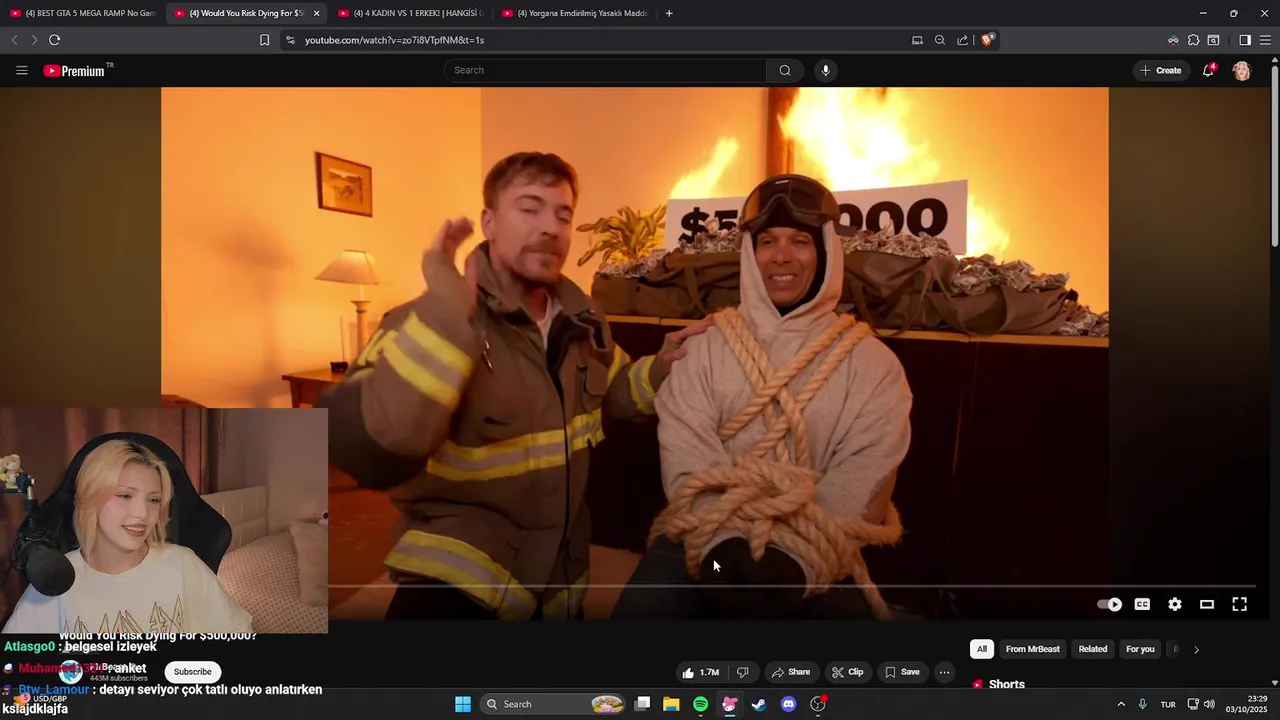This screenshot has width=1280, height=720.
Task: Close the Would You Risk Dying tab
Action: coord(317,13)
